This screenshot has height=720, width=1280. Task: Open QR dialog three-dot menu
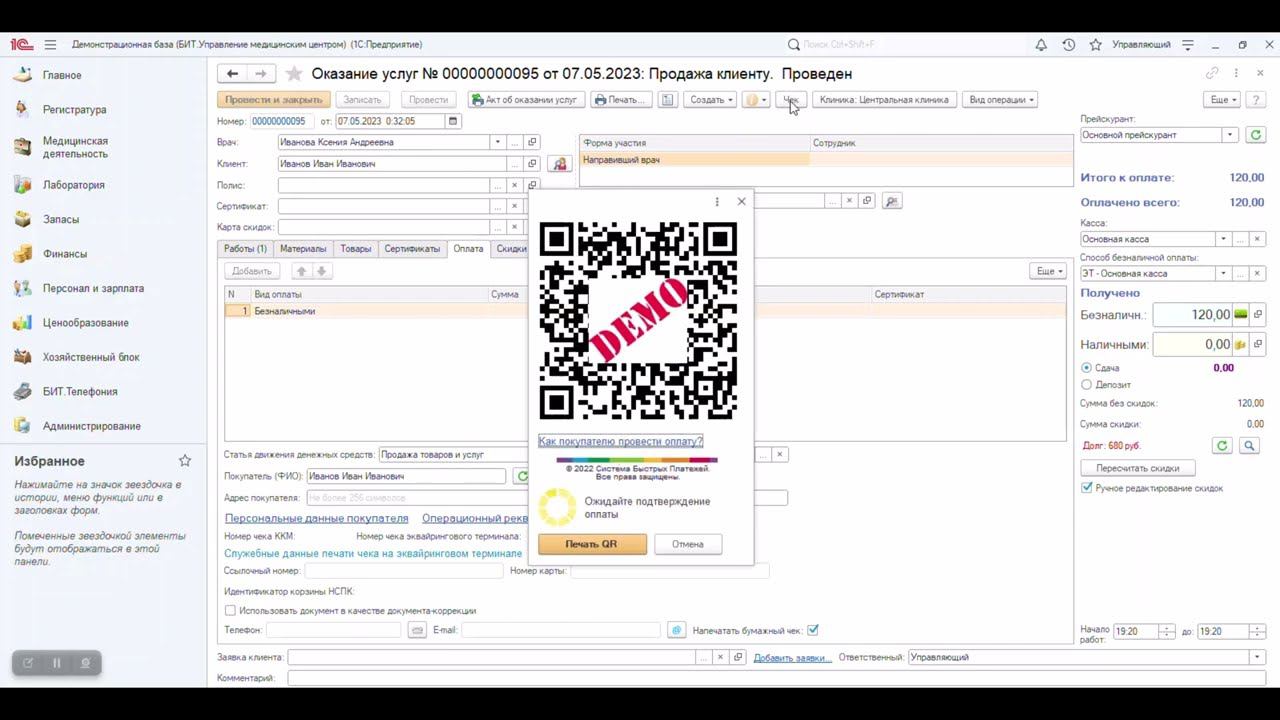717,201
